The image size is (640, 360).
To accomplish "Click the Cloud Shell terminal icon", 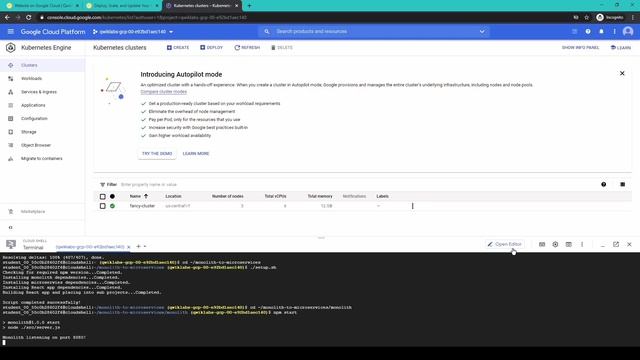I will click(x=11, y=244).
